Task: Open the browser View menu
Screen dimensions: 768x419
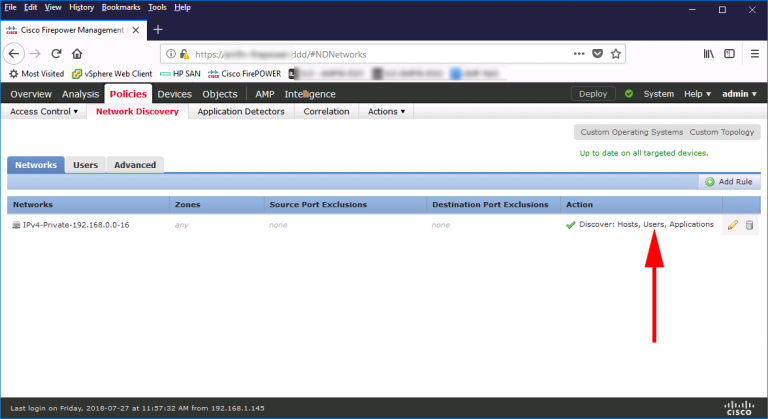Action: (x=53, y=7)
